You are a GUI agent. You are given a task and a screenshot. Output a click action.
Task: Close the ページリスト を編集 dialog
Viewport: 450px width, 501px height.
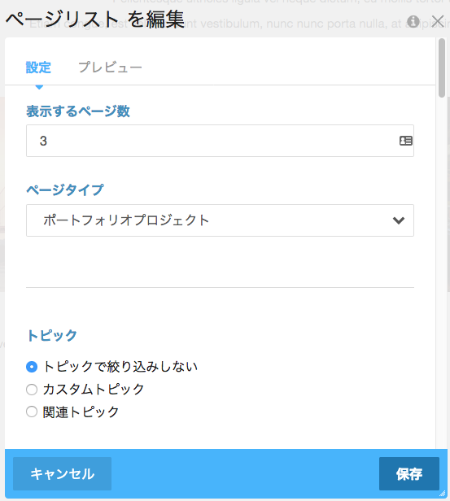438,21
